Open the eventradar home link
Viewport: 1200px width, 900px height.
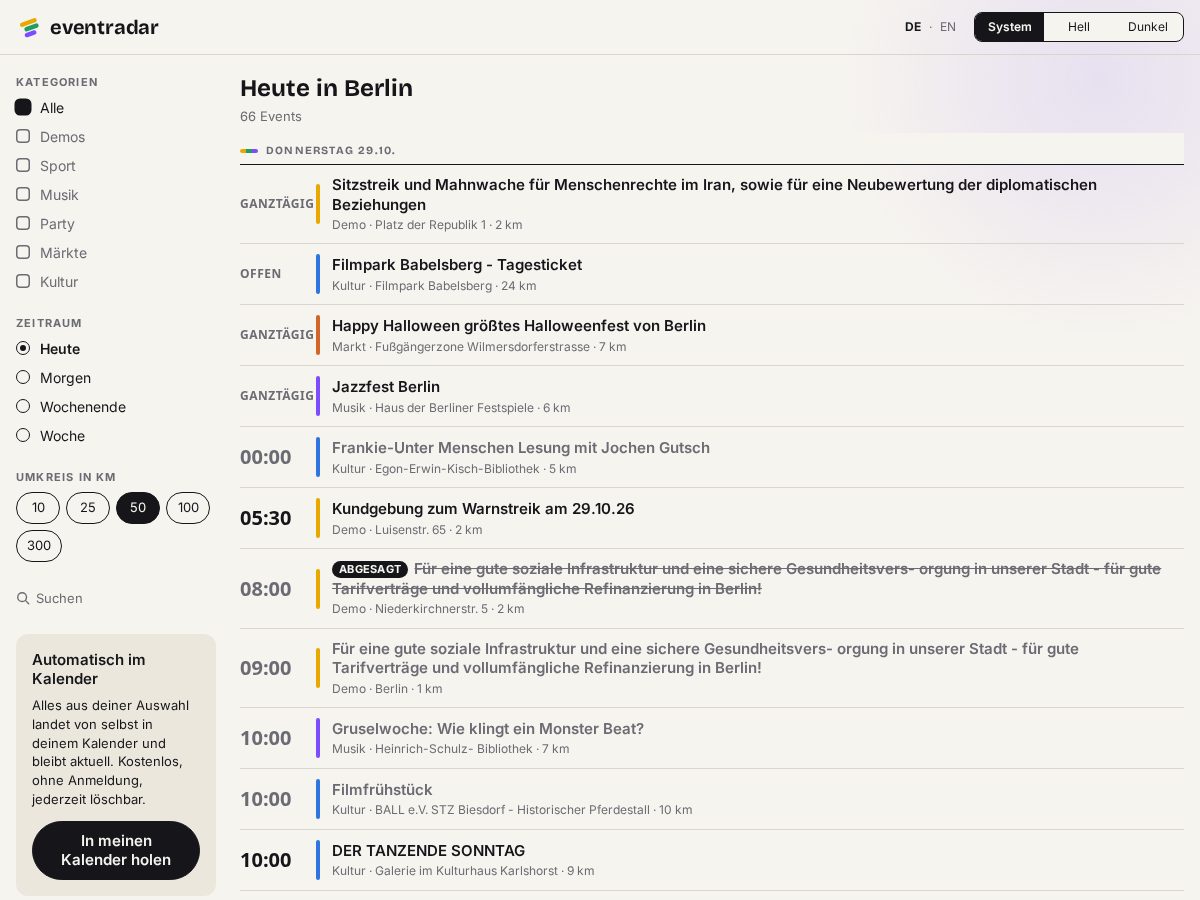tap(89, 27)
